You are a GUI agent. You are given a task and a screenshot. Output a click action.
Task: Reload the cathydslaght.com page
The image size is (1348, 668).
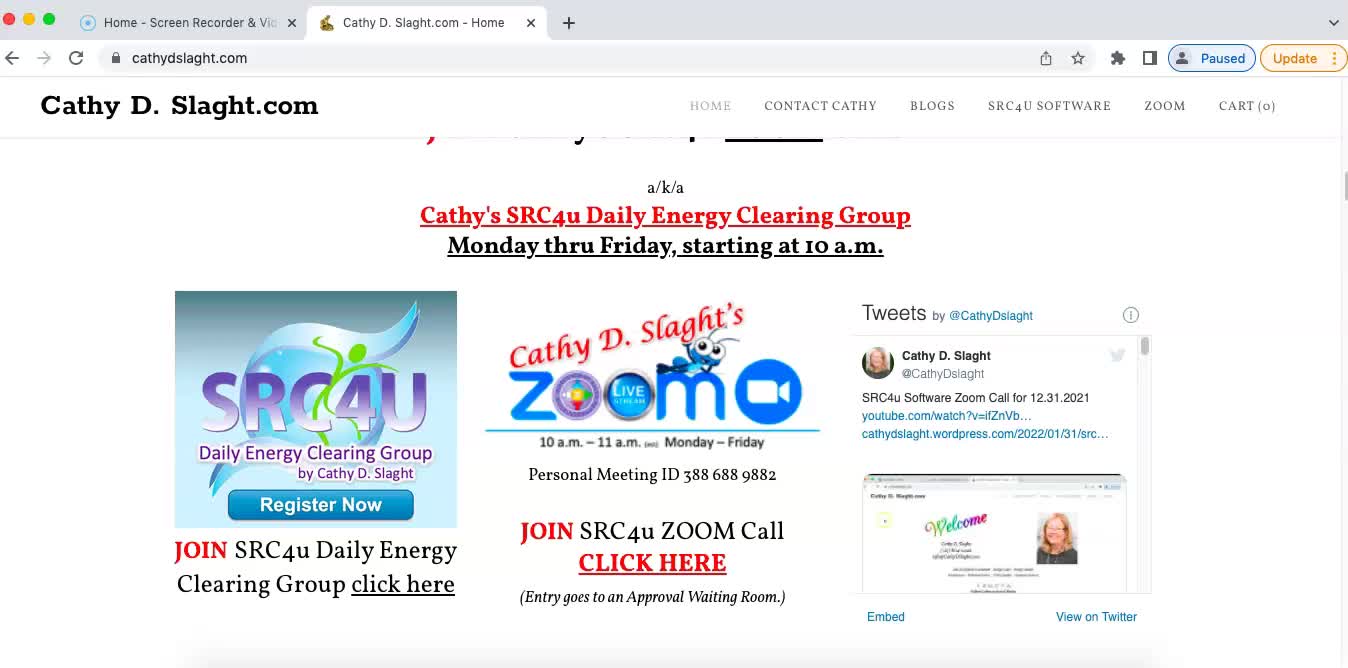[x=76, y=58]
